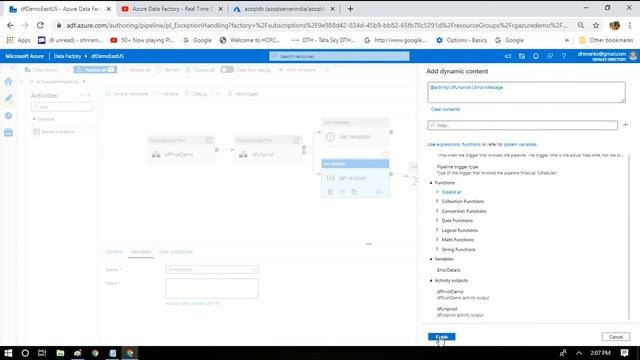The height and width of the screenshot is (360, 640).
Task: Collapse the Variables section
Action: [x=431, y=259]
